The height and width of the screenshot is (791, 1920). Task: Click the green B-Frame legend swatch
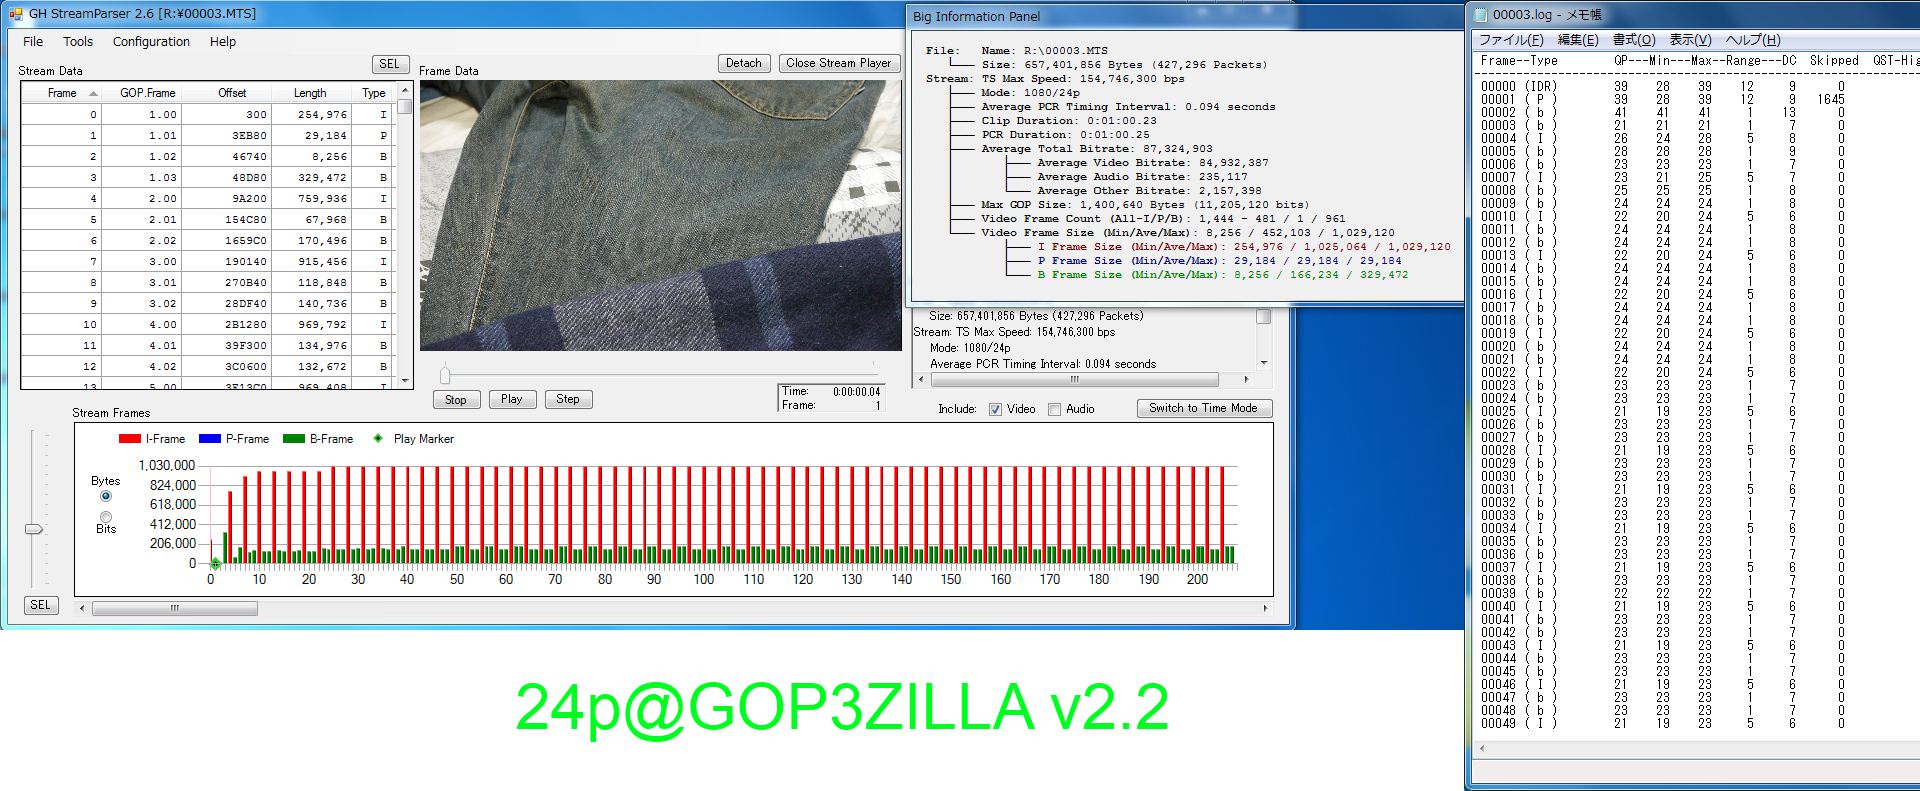pyautogui.click(x=293, y=439)
